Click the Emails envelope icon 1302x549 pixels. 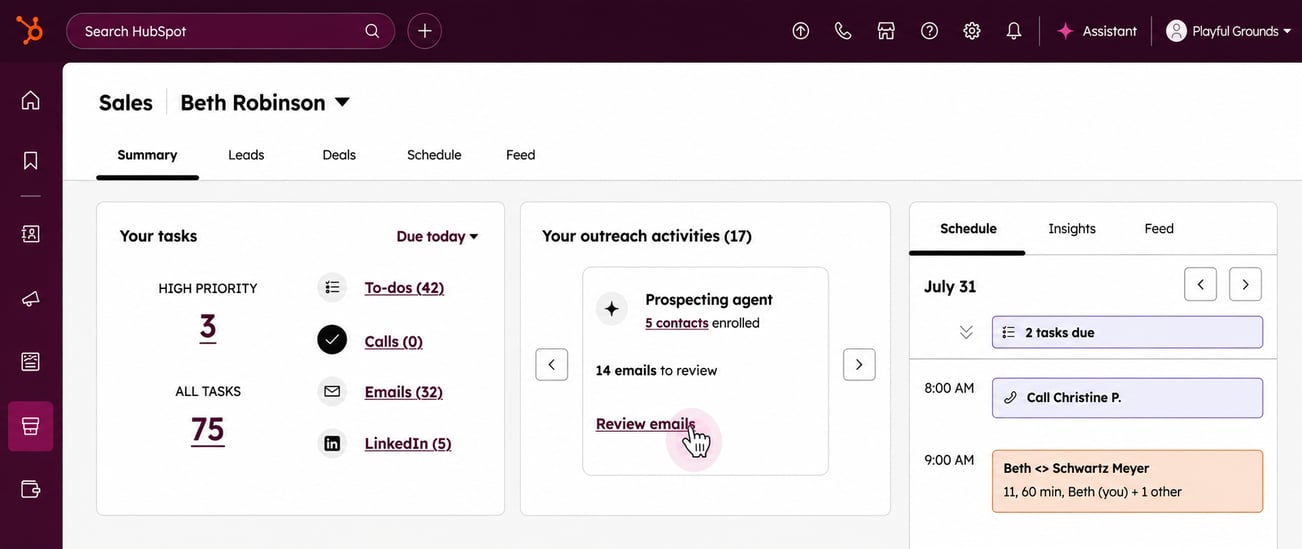click(x=332, y=391)
